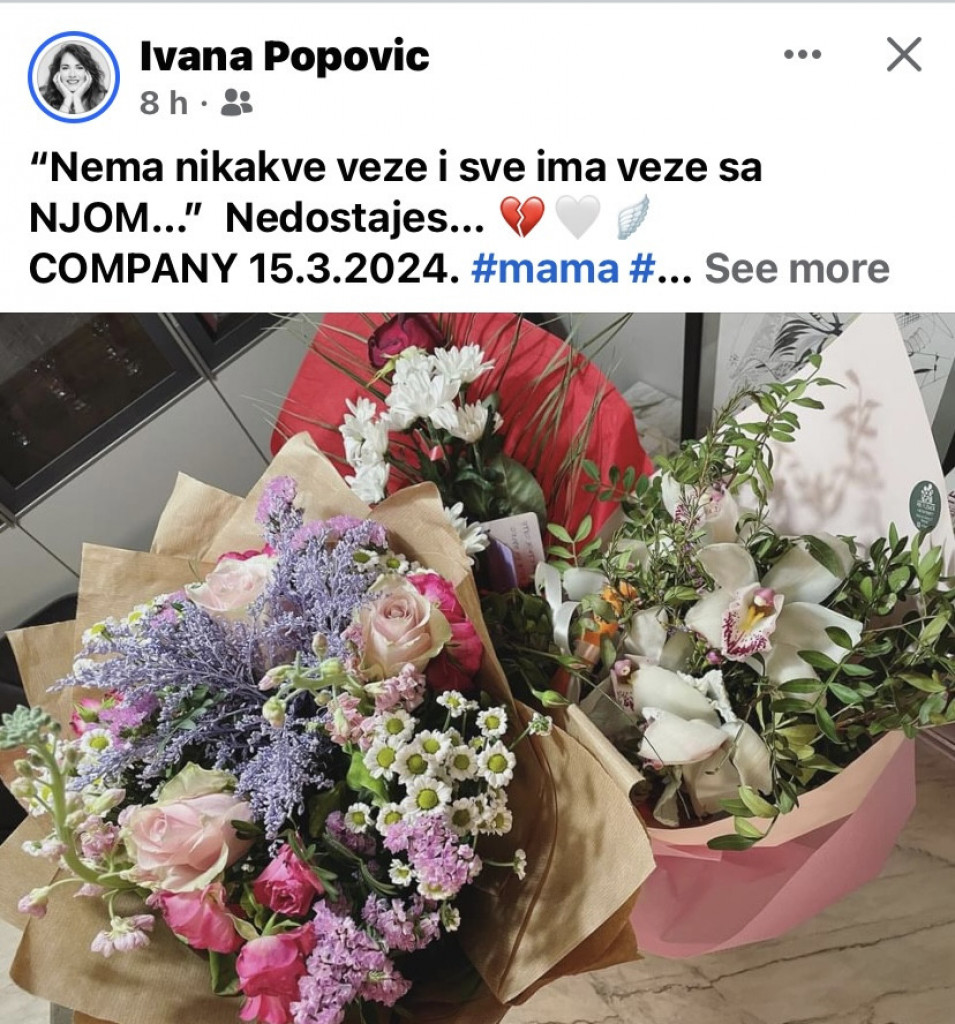The image size is (955, 1024).
Task: Click the 8 h timestamp
Action: tap(163, 103)
